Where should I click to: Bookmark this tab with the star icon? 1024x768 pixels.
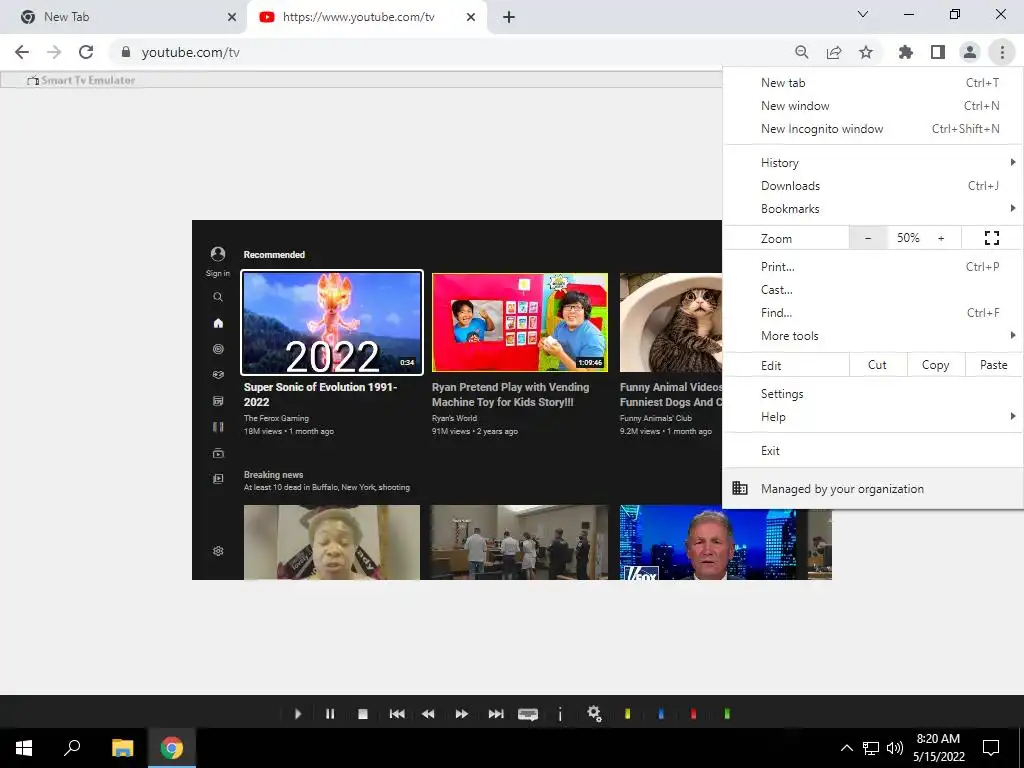(x=866, y=52)
